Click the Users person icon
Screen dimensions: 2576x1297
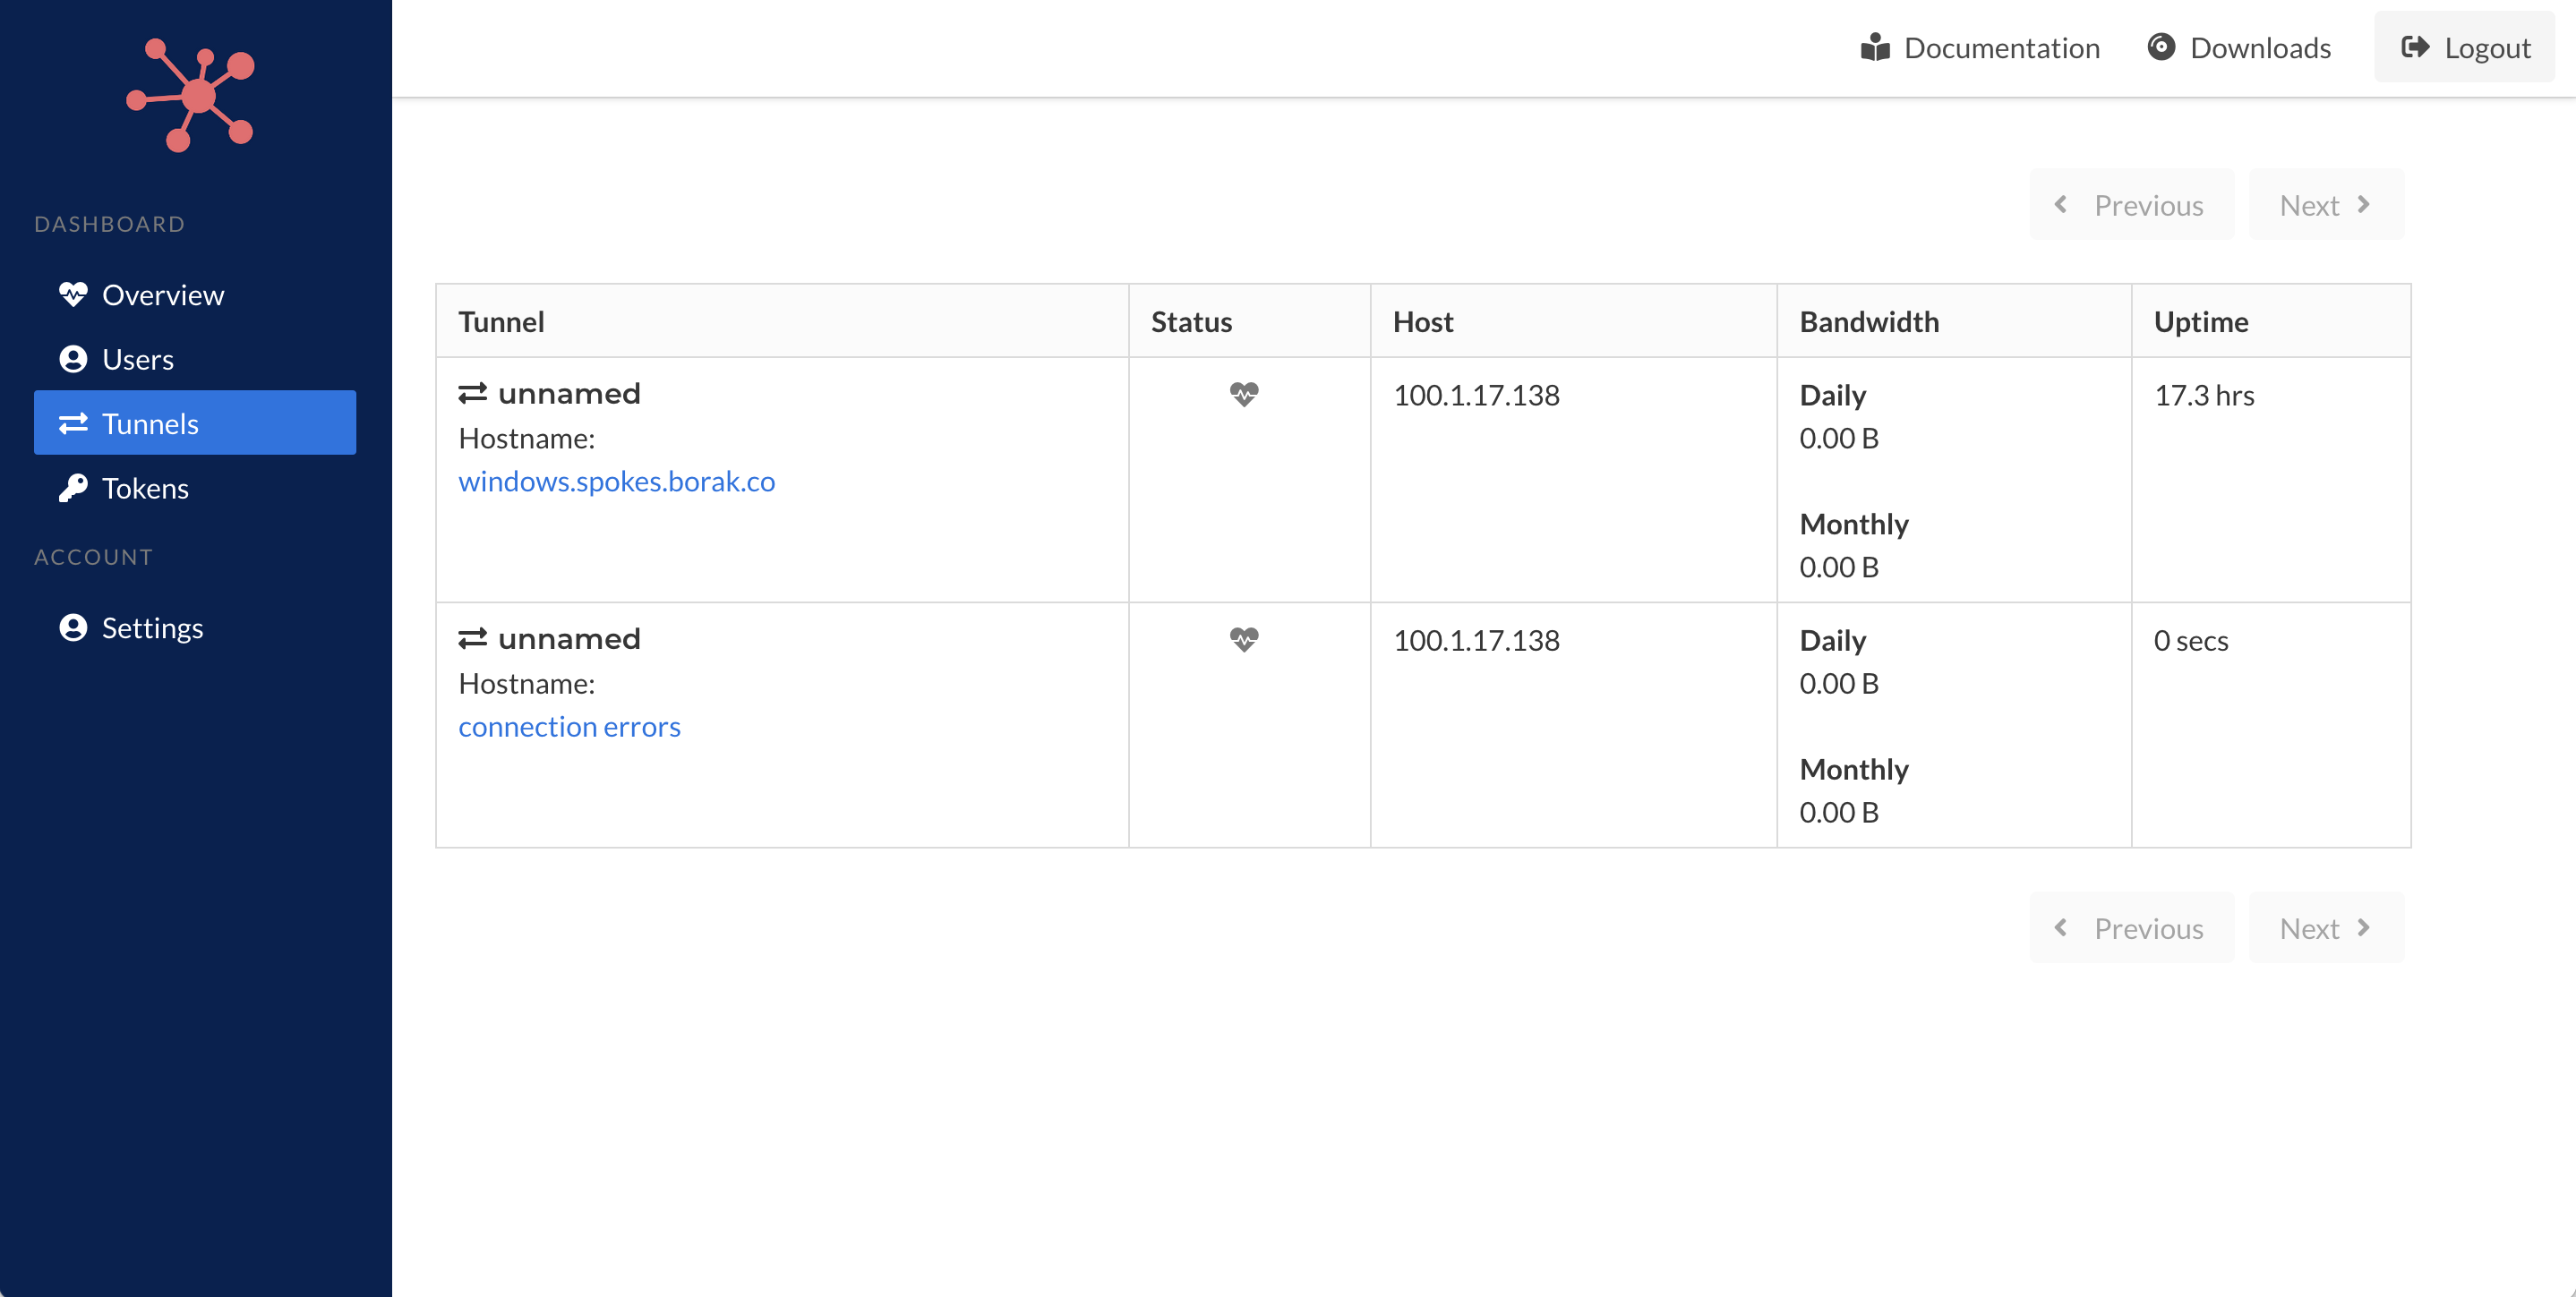[73, 359]
